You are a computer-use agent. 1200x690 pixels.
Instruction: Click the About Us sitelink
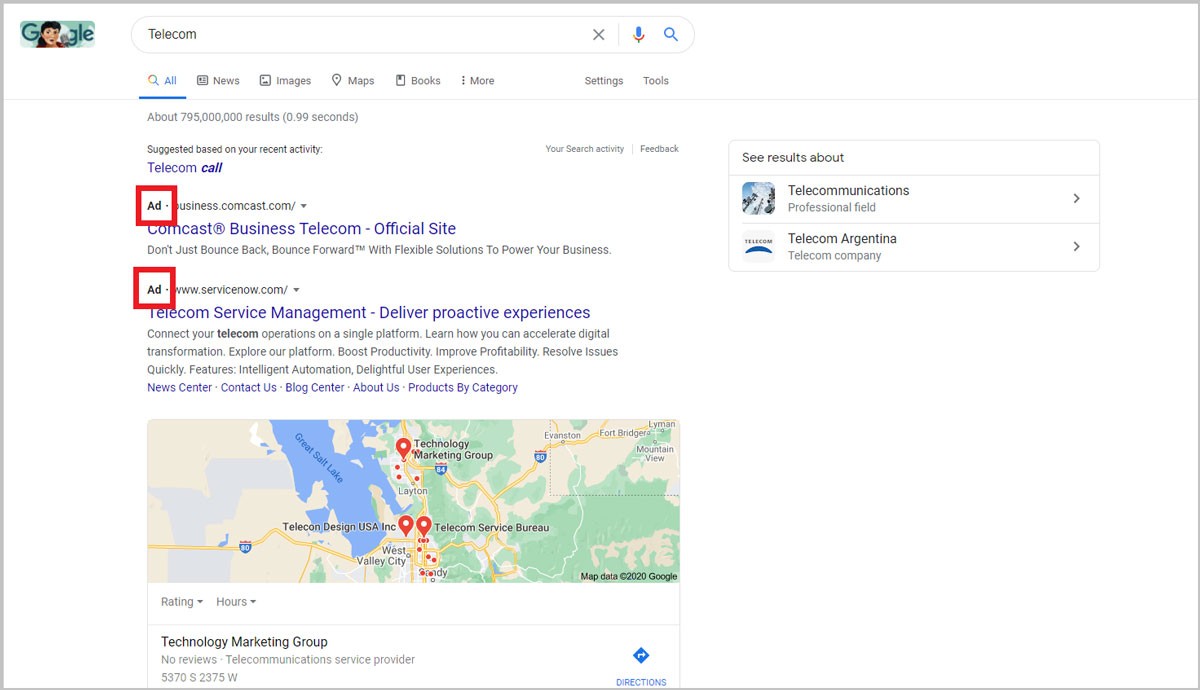point(376,388)
